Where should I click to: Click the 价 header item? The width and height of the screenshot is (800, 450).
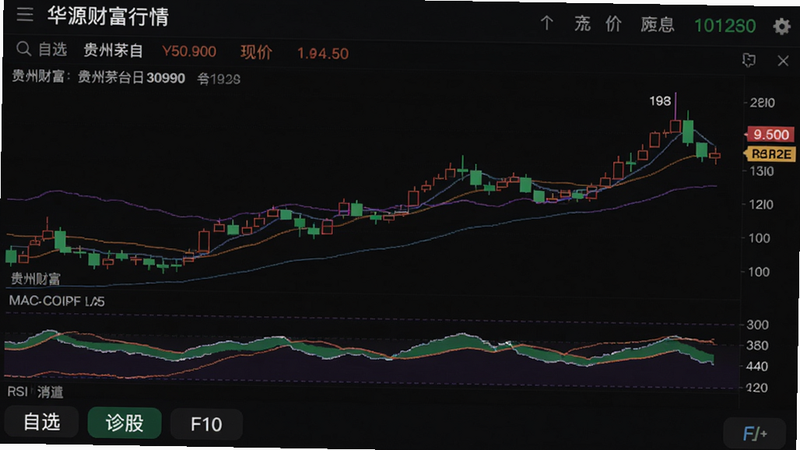[x=613, y=23]
